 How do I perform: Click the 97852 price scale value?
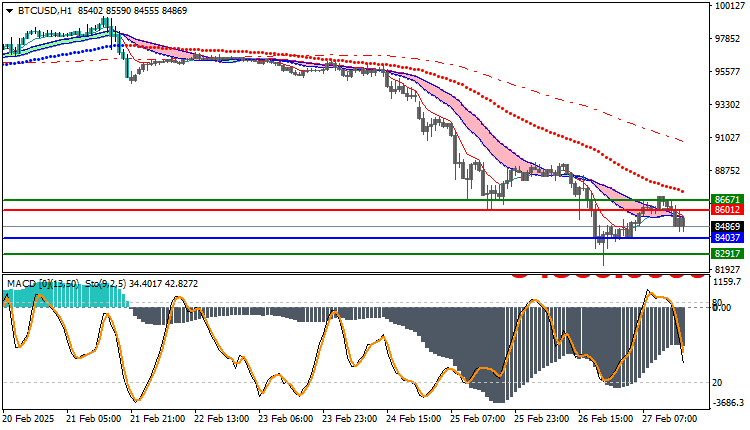click(728, 39)
